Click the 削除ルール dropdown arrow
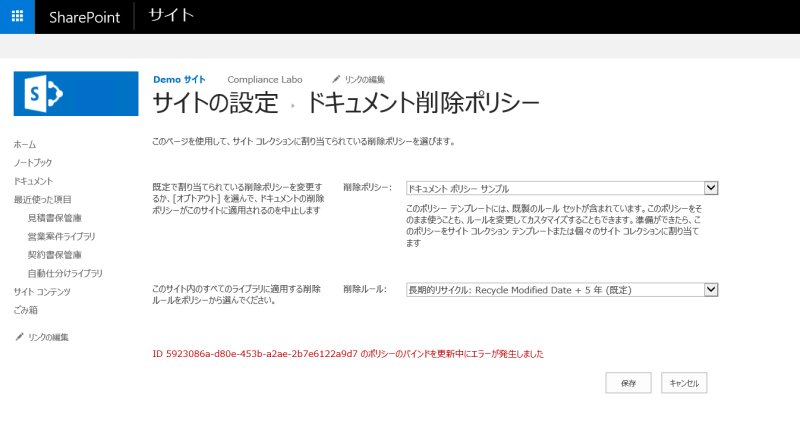Screen dimensions: 800x429 [711, 290]
